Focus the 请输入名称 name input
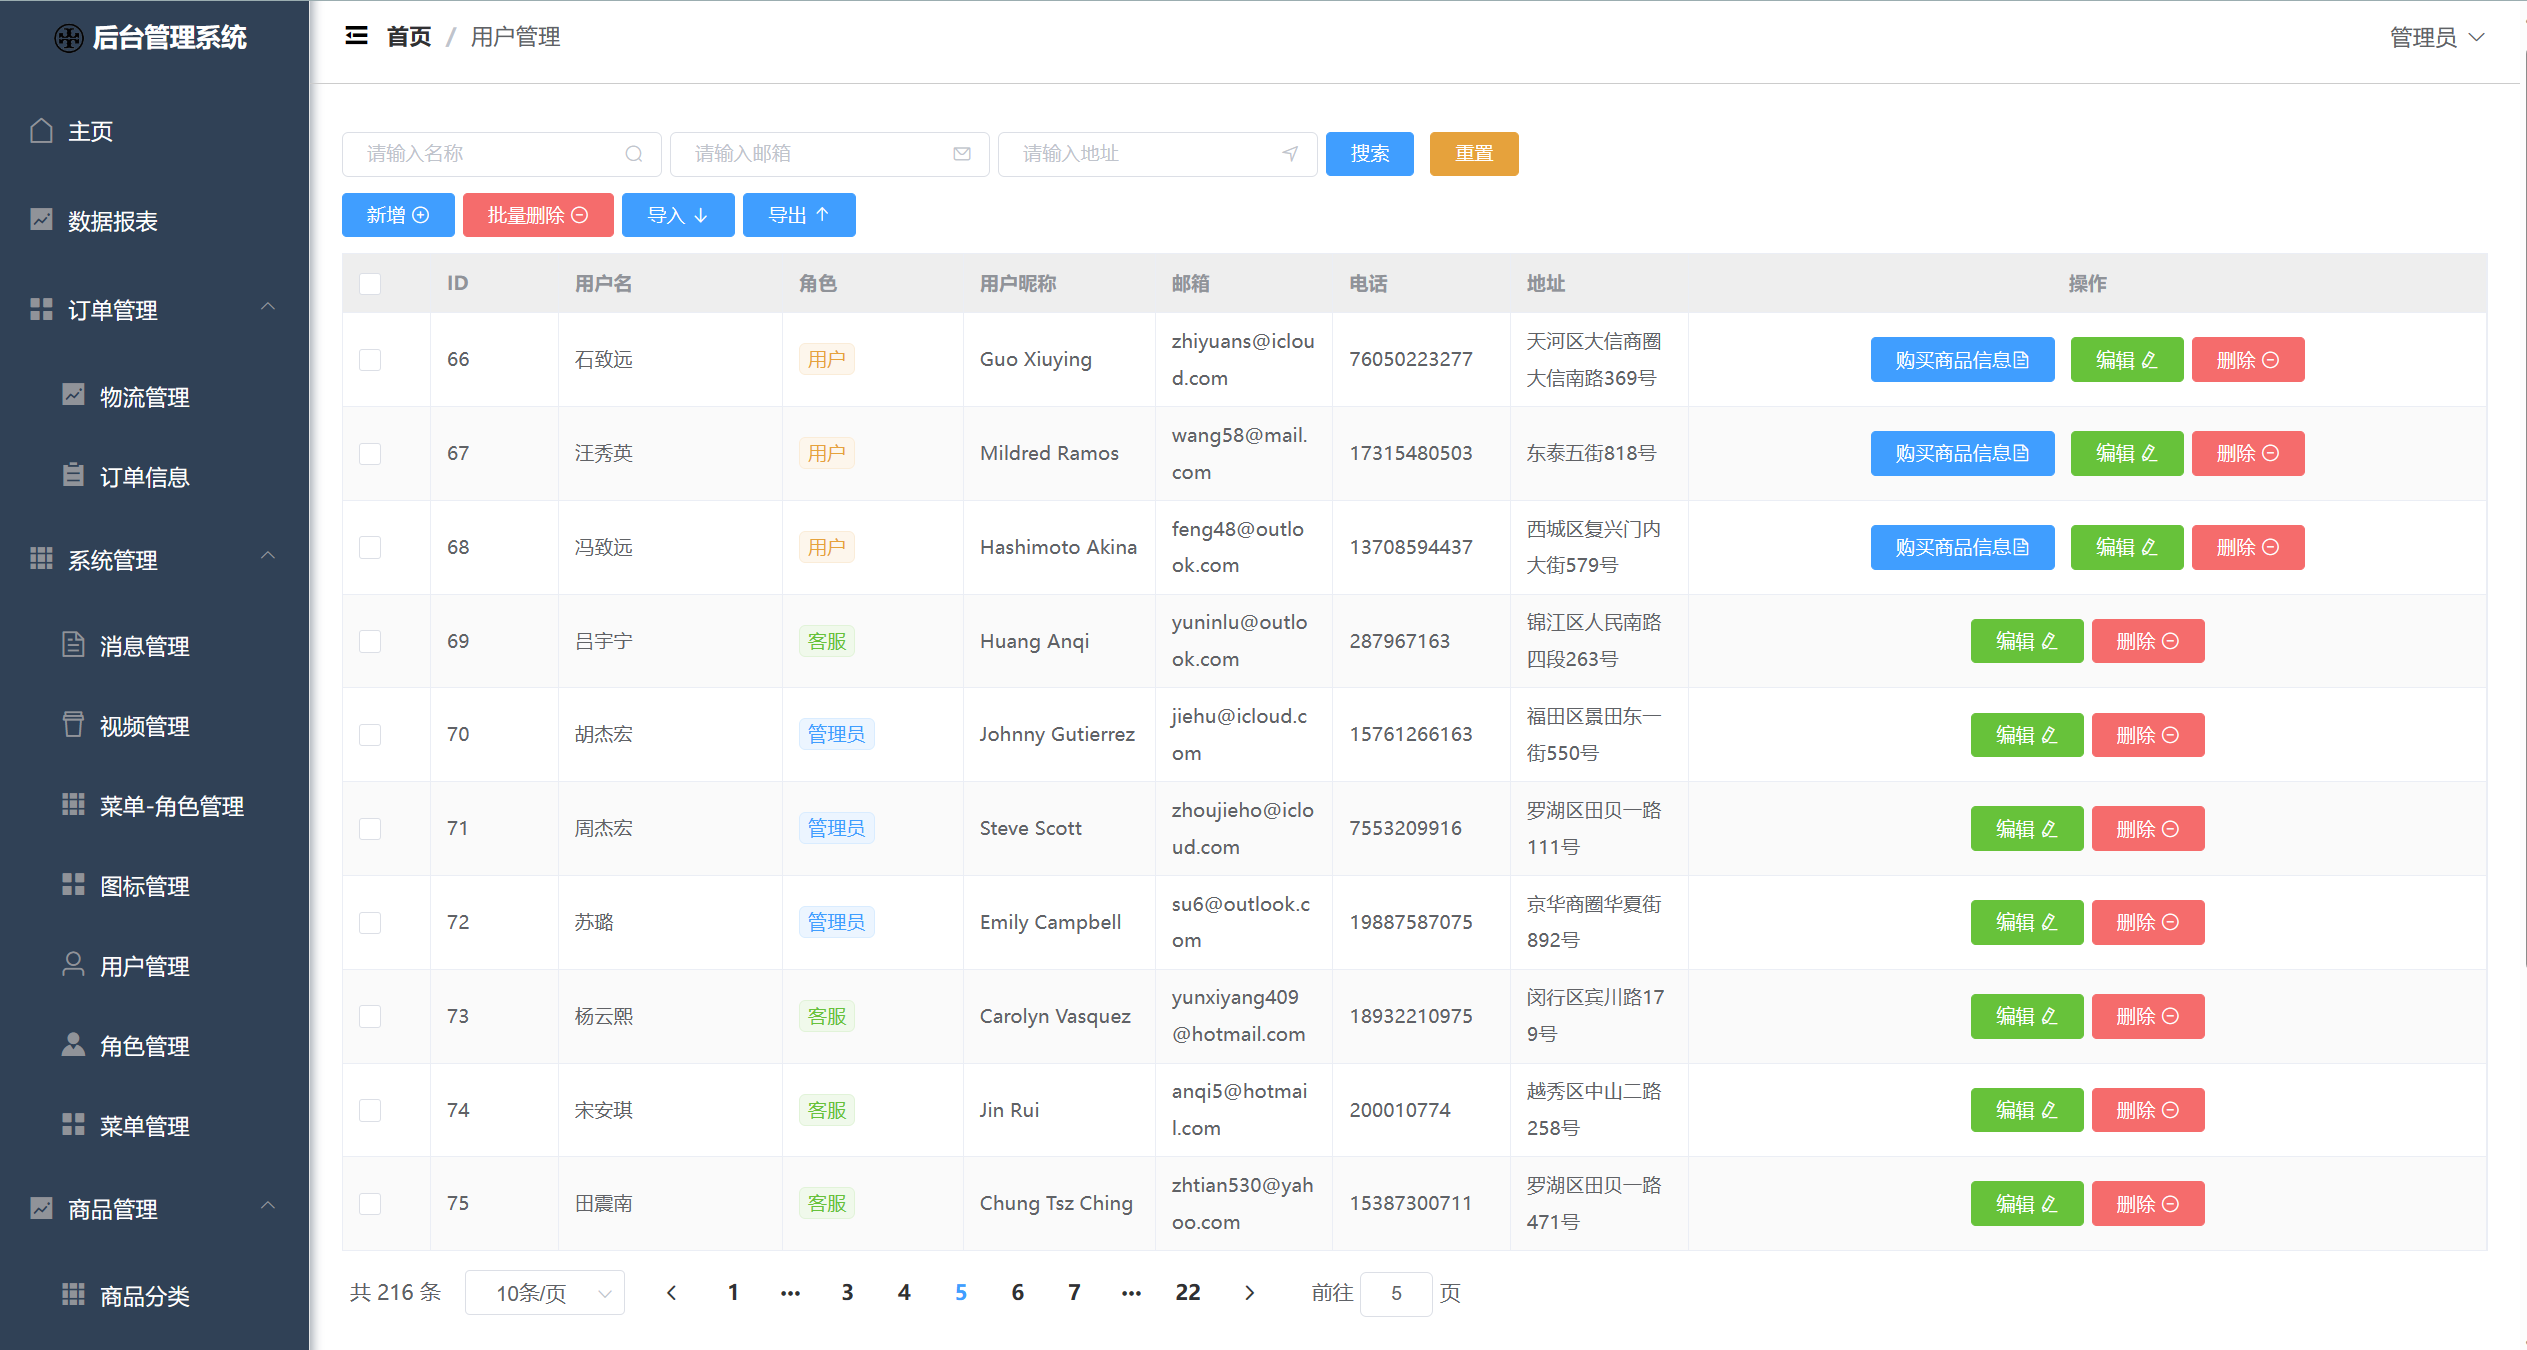 coord(502,154)
